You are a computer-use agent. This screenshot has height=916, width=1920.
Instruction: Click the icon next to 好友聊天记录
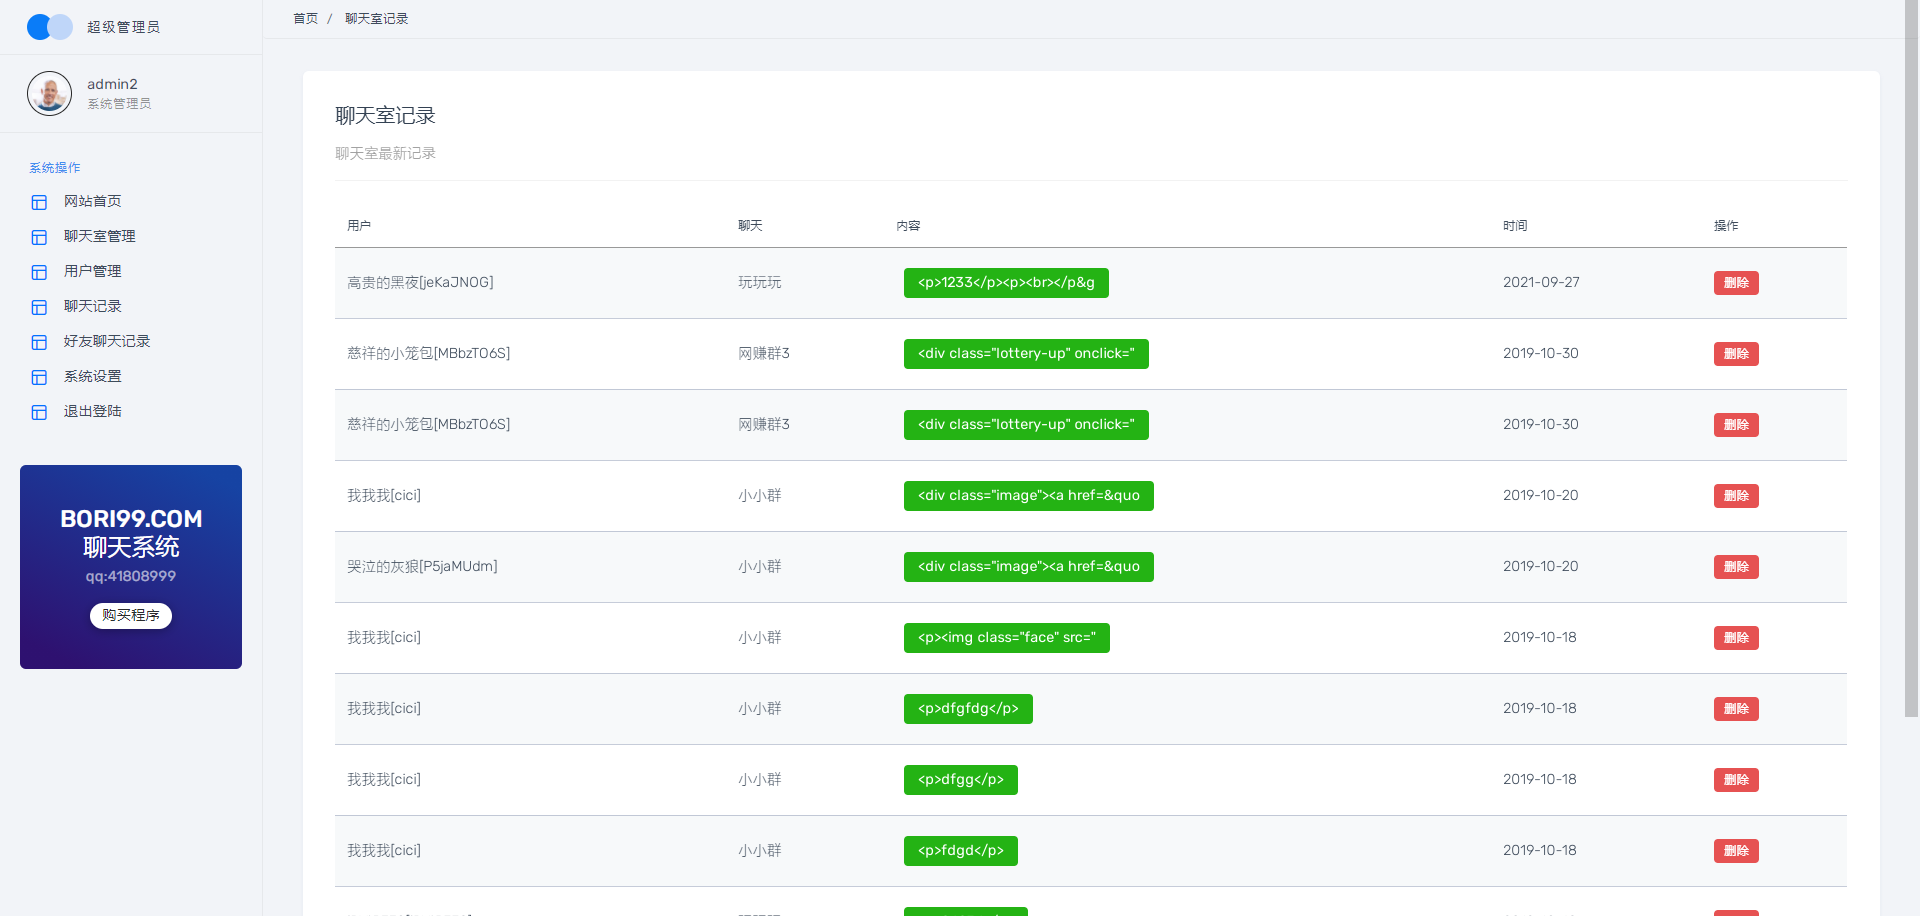(39, 342)
